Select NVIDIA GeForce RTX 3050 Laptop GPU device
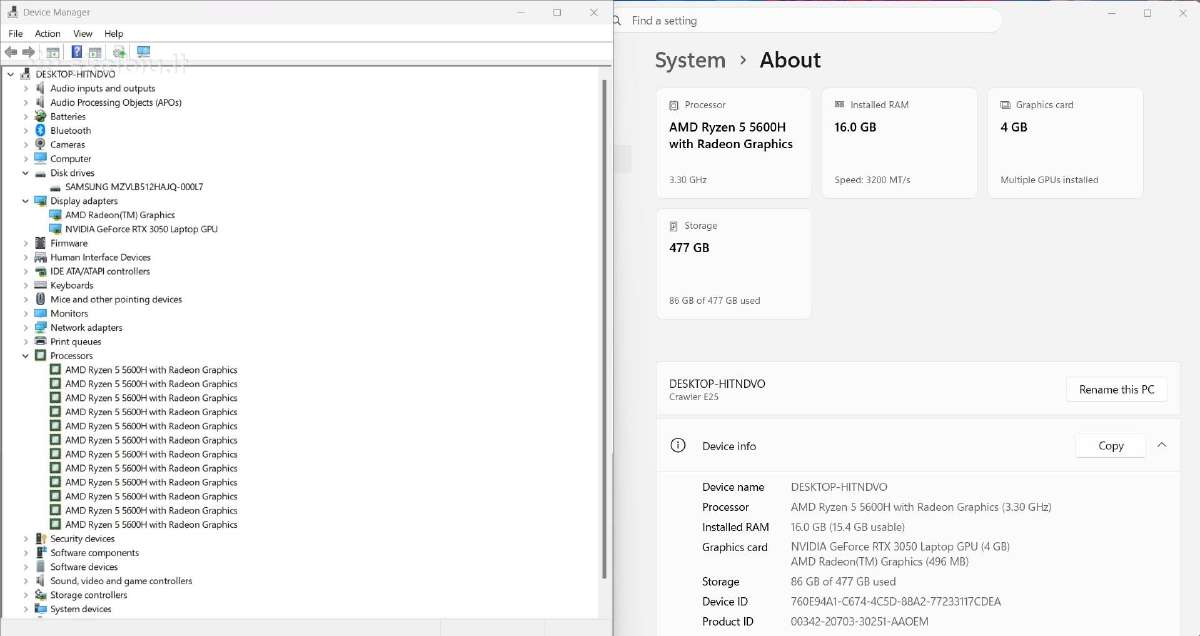The height and width of the screenshot is (636, 1200). tap(141, 229)
